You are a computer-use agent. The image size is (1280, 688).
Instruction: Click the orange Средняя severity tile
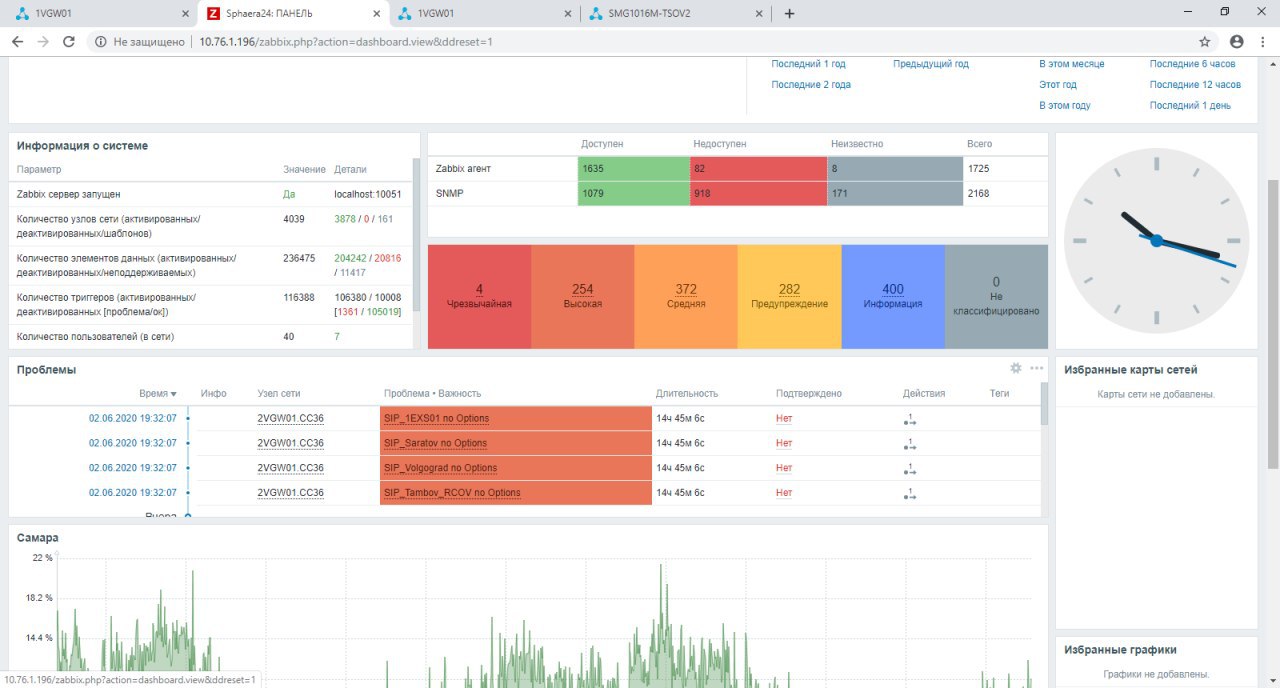coord(686,296)
